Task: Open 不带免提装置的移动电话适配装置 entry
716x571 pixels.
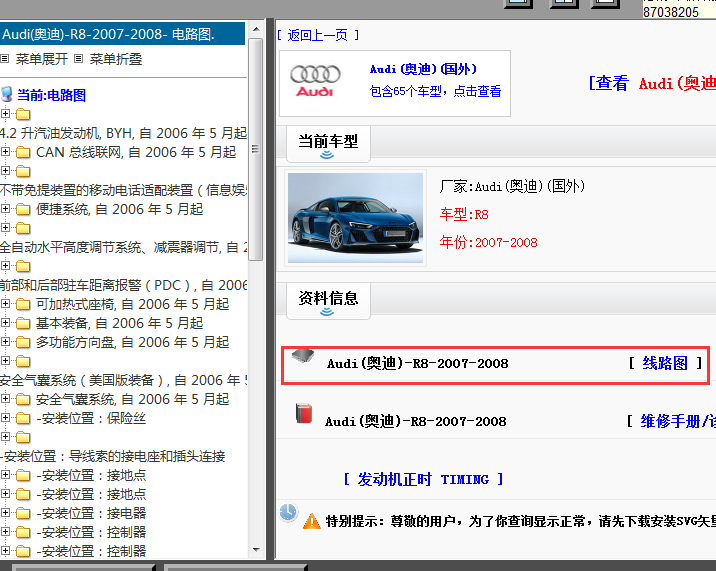Action: (123, 190)
